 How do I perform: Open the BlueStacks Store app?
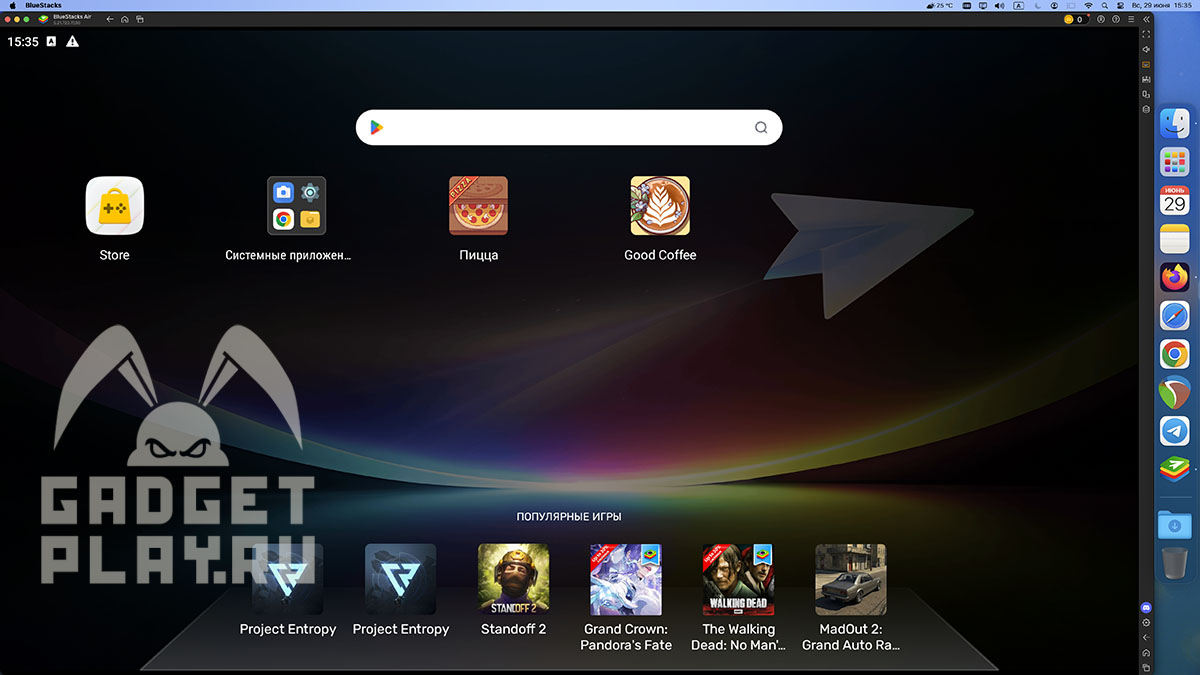114,206
